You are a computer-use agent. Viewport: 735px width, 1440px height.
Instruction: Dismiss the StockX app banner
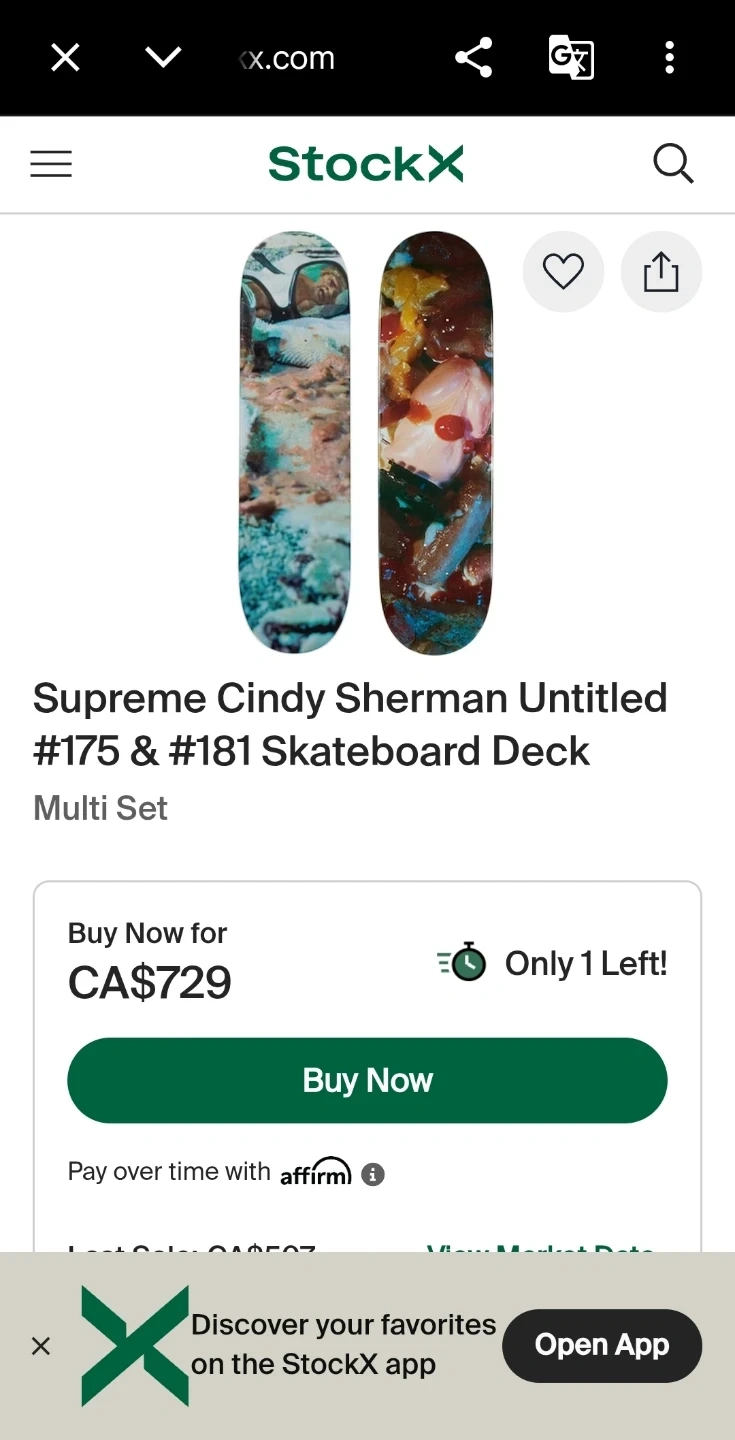41,1346
